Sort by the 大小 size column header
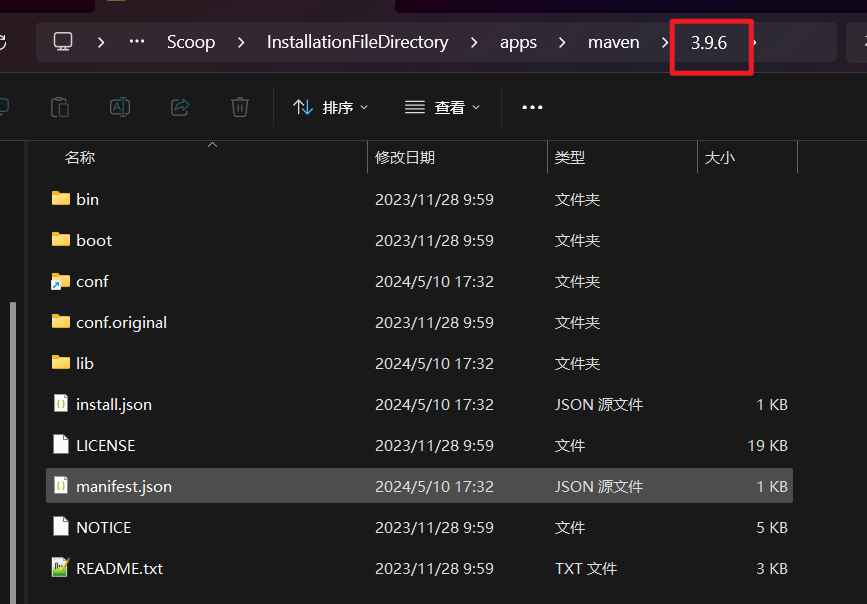 (720, 157)
